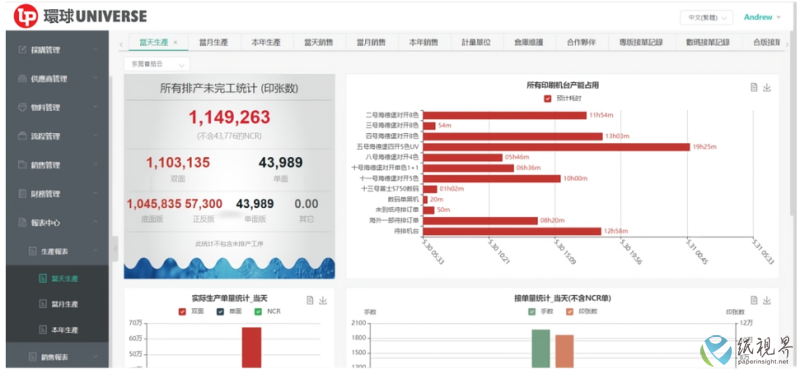This screenshot has height=369, width=800.
Task: Open data view icon on 所有印刷机台产能占用 chart
Action: pos(754,87)
